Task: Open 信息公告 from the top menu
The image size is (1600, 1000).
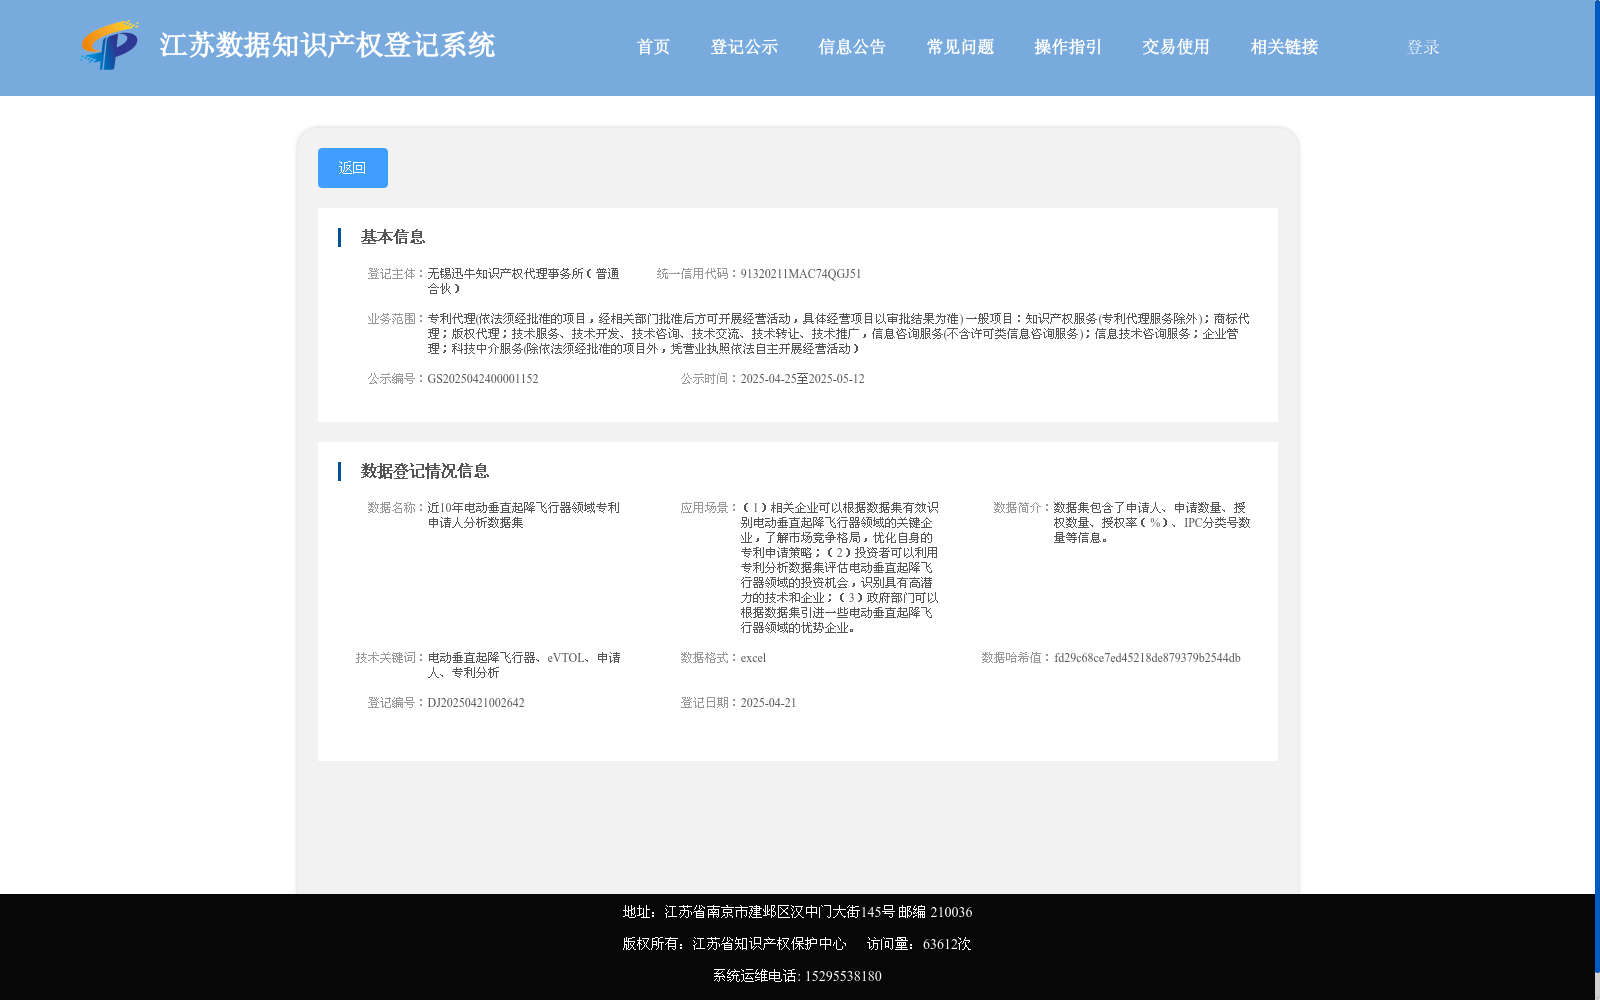Action: coord(851,47)
